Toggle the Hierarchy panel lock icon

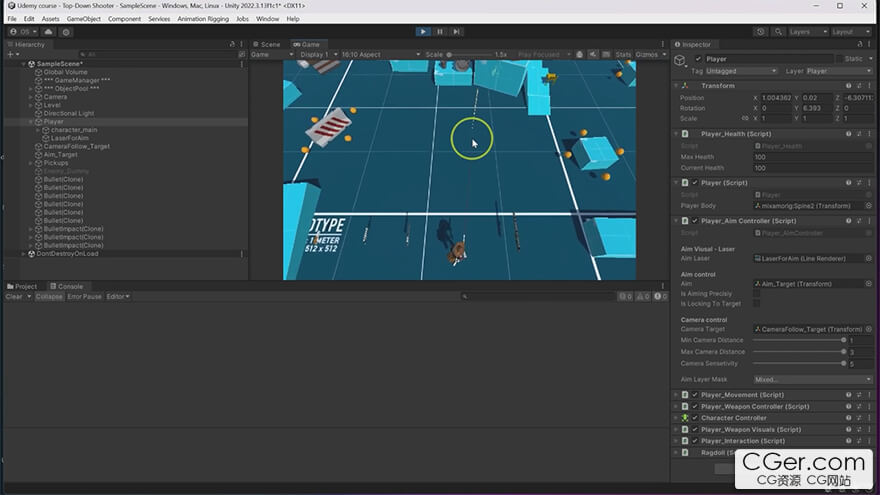click(x=232, y=44)
